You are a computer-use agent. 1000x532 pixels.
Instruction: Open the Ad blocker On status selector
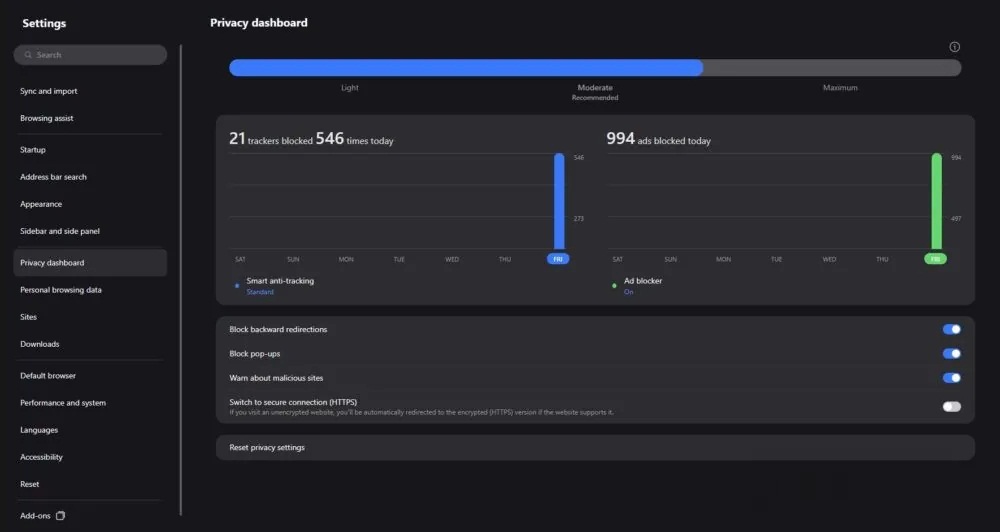(628, 292)
